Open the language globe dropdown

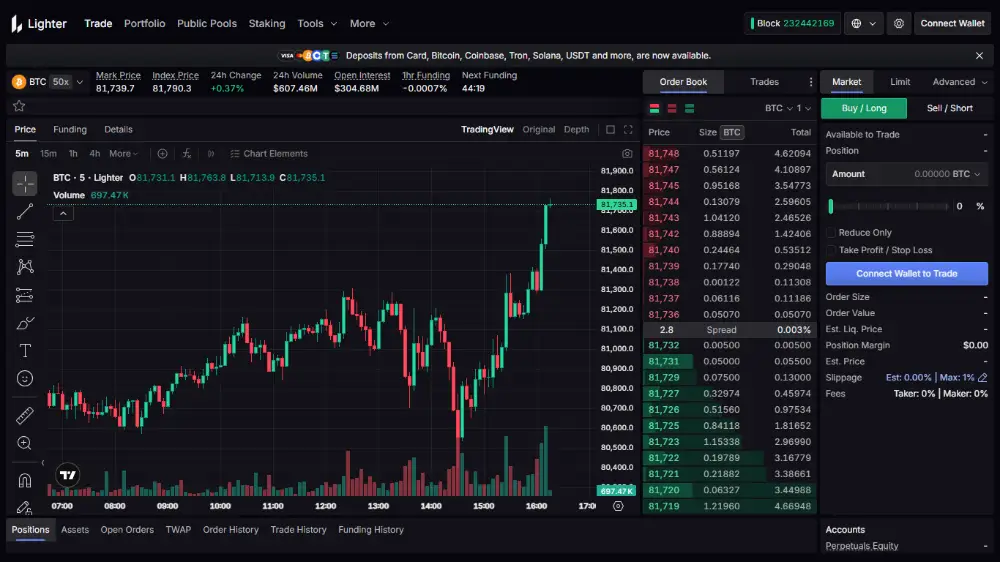[x=864, y=24]
